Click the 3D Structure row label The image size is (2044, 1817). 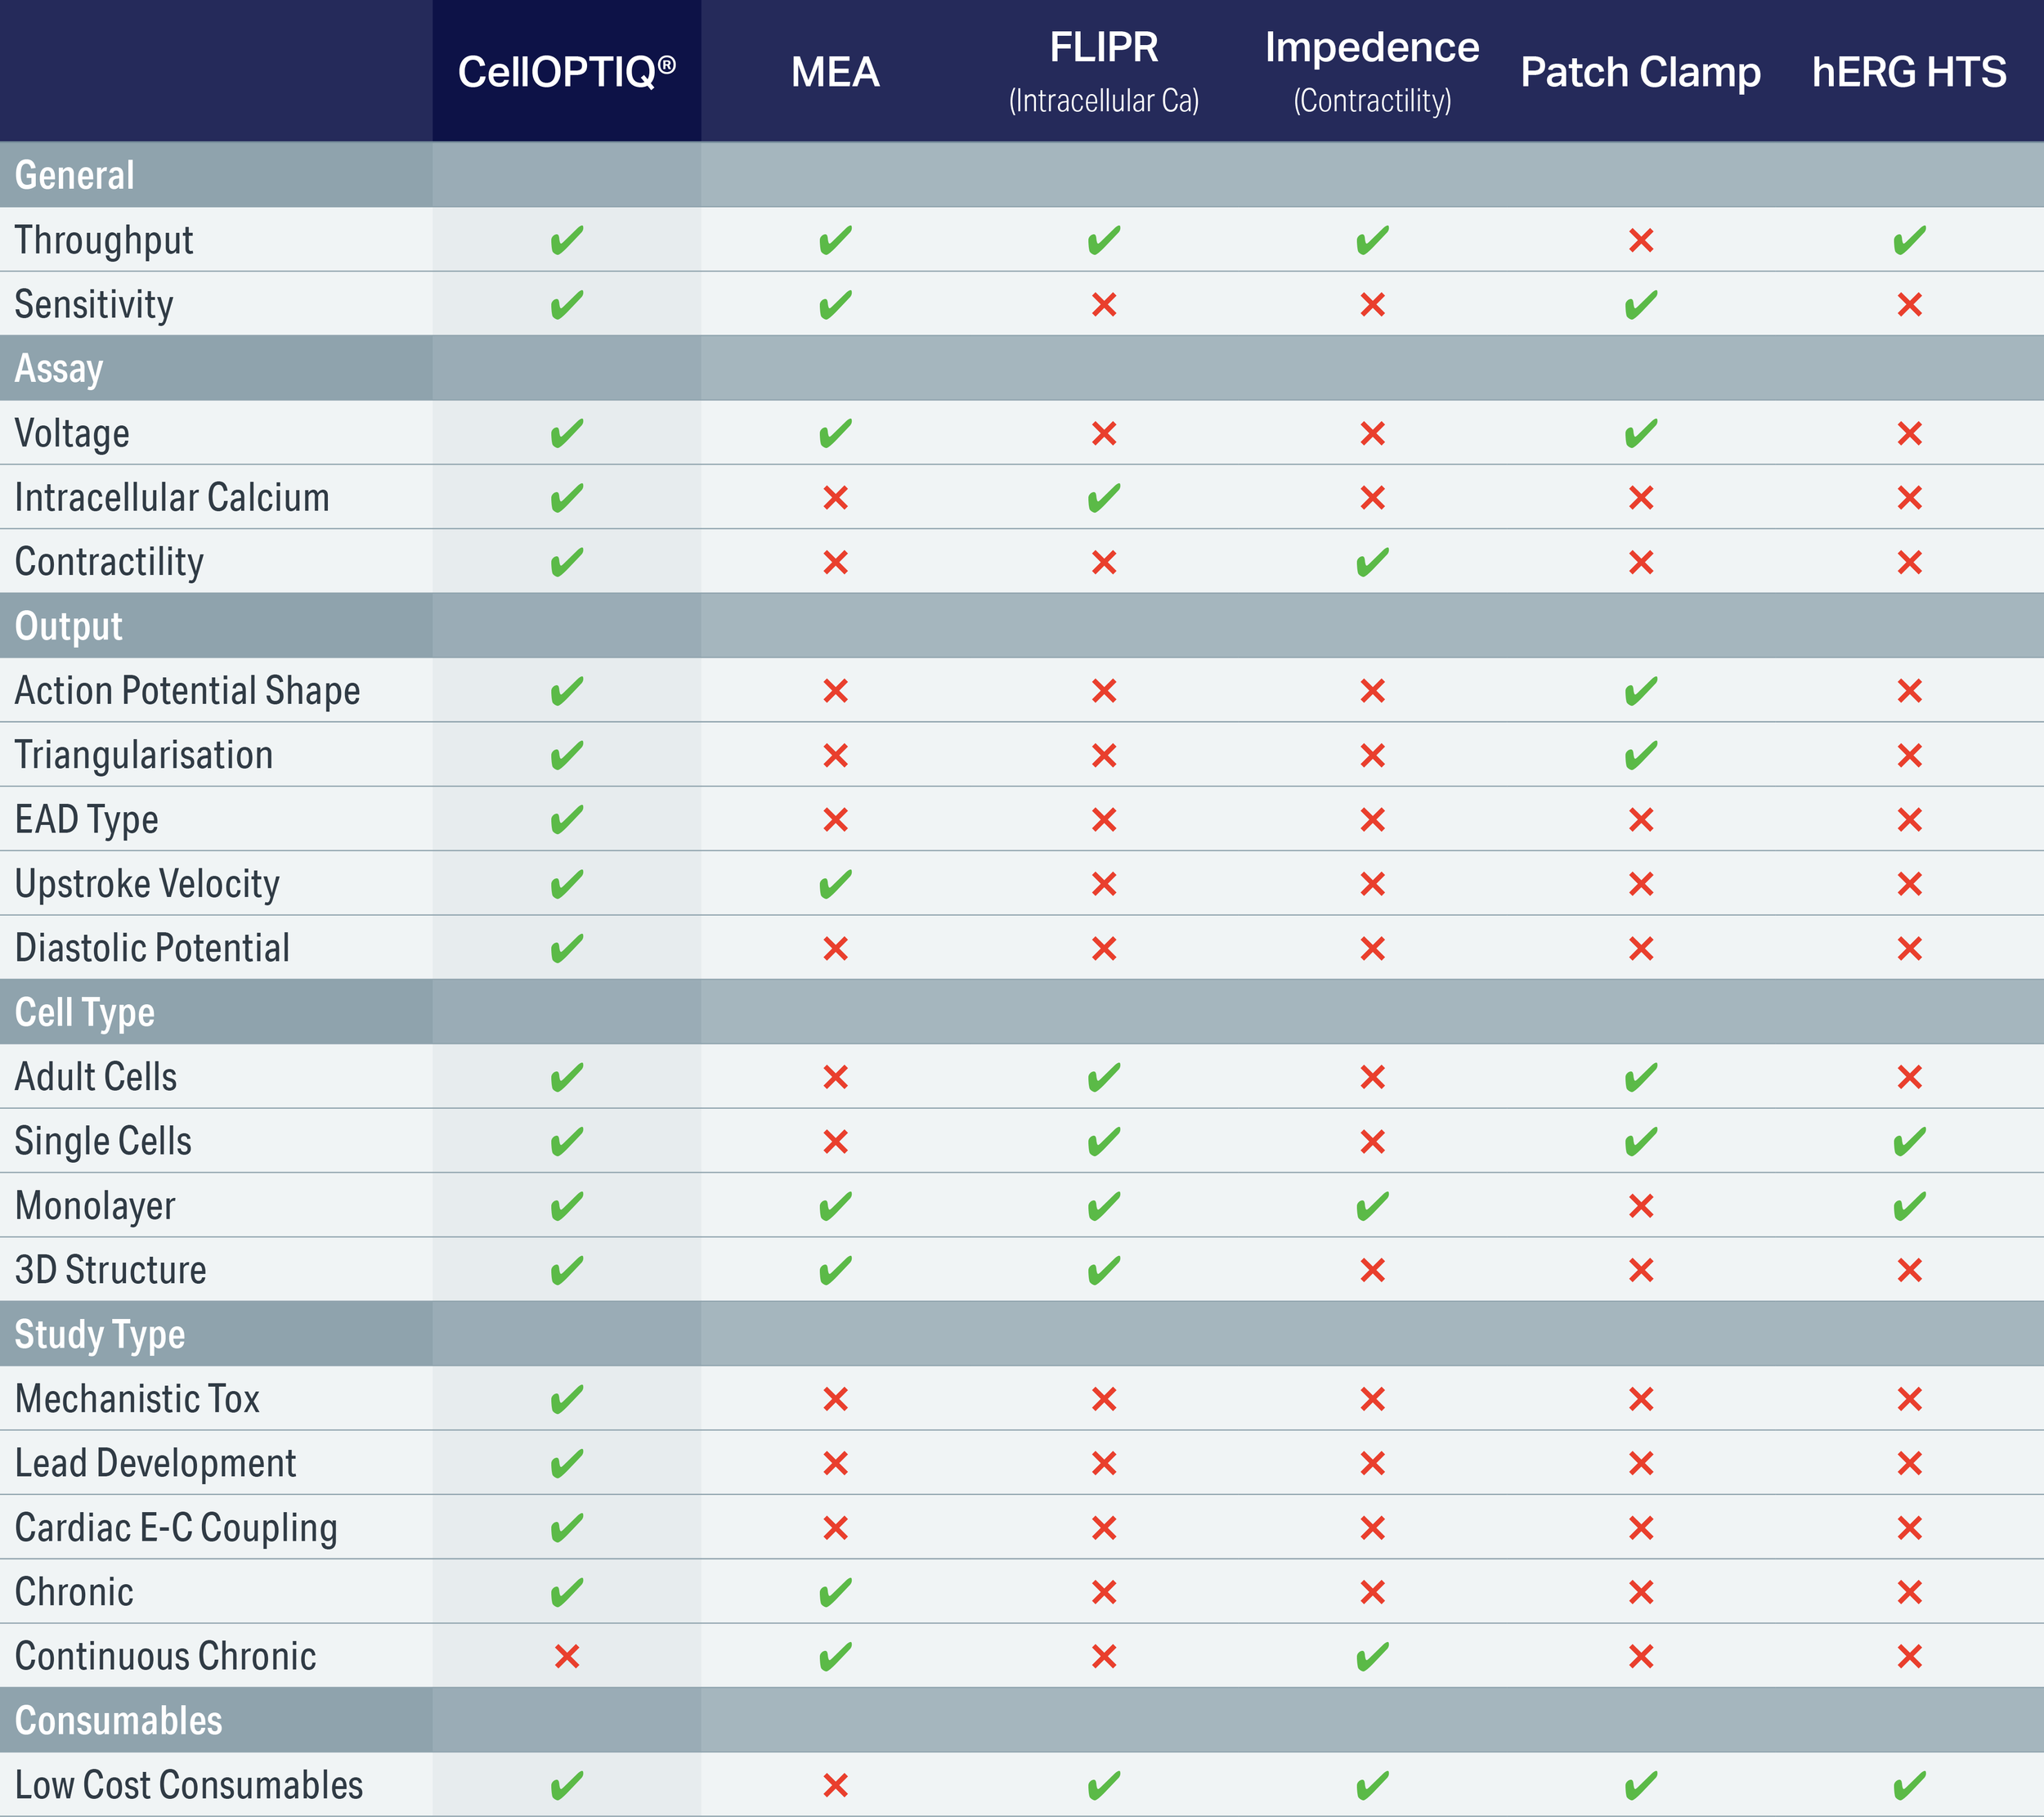tap(111, 1270)
